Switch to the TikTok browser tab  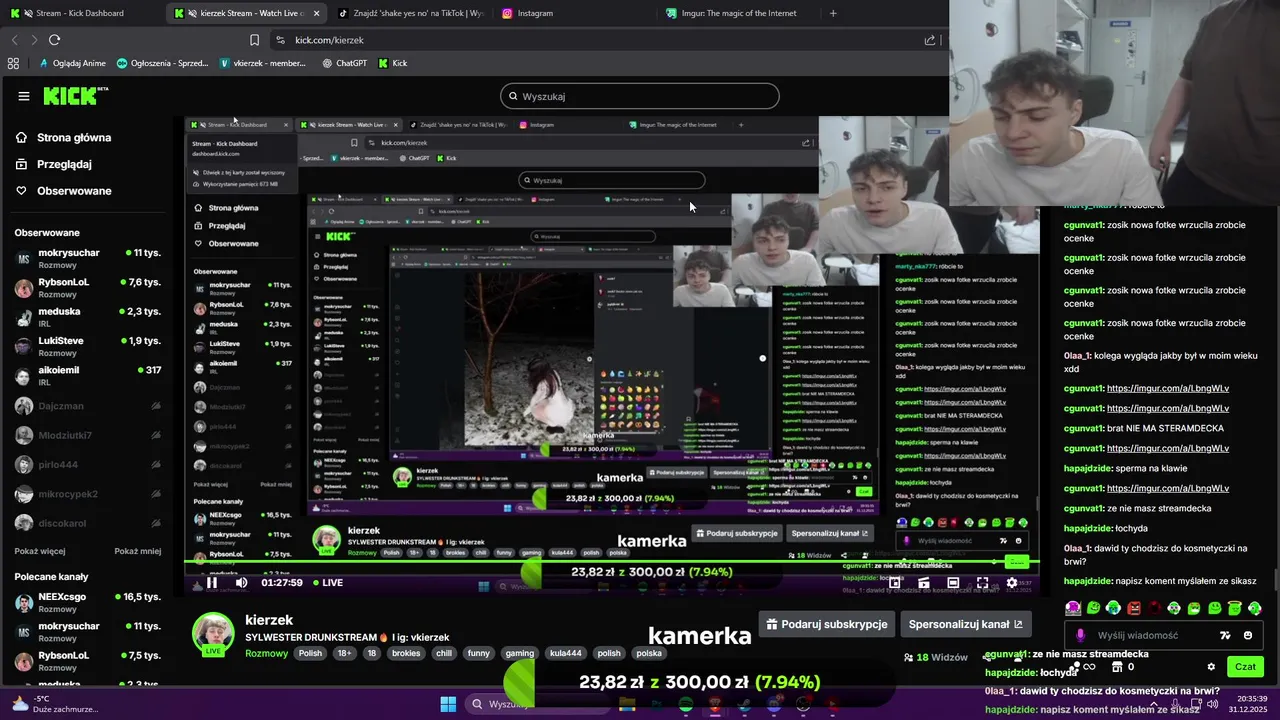(x=411, y=13)
